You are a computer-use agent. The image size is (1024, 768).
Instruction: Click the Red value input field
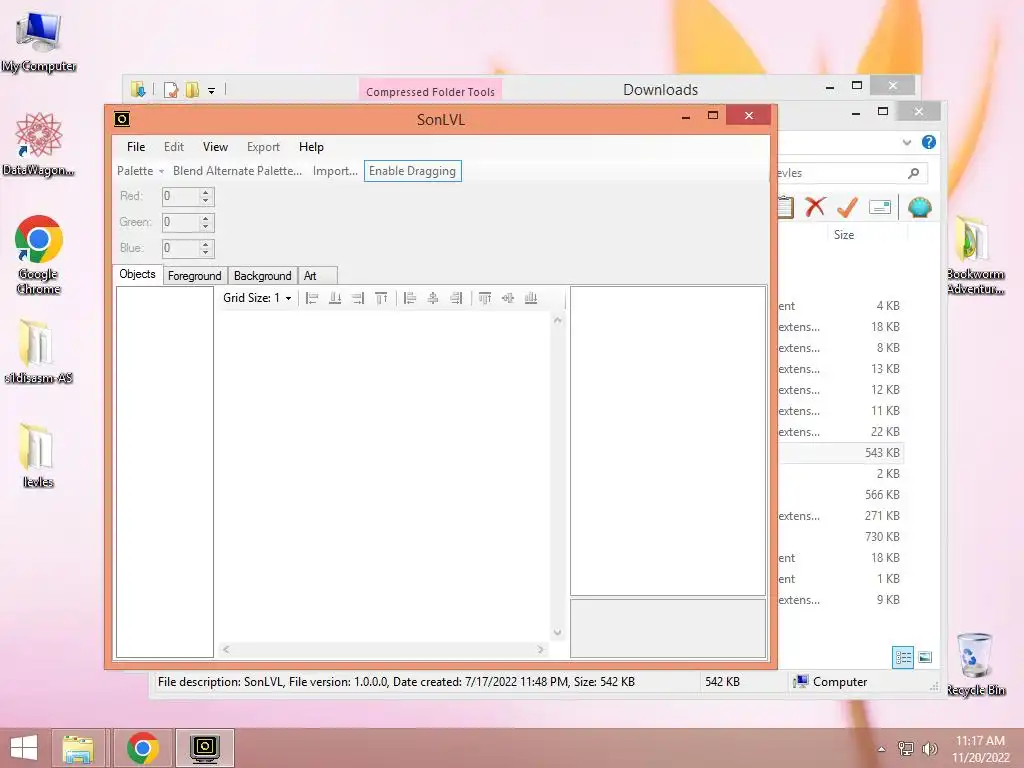pos(180,196)
